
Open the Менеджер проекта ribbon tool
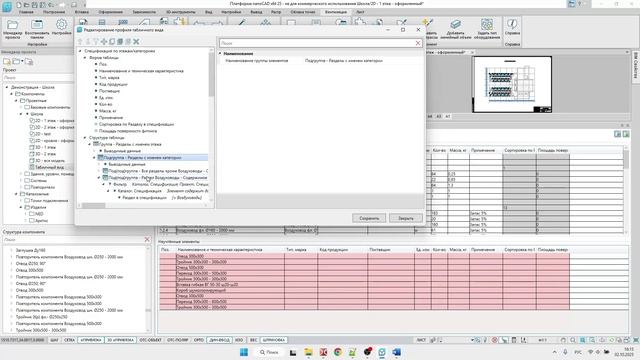(13, 29)
